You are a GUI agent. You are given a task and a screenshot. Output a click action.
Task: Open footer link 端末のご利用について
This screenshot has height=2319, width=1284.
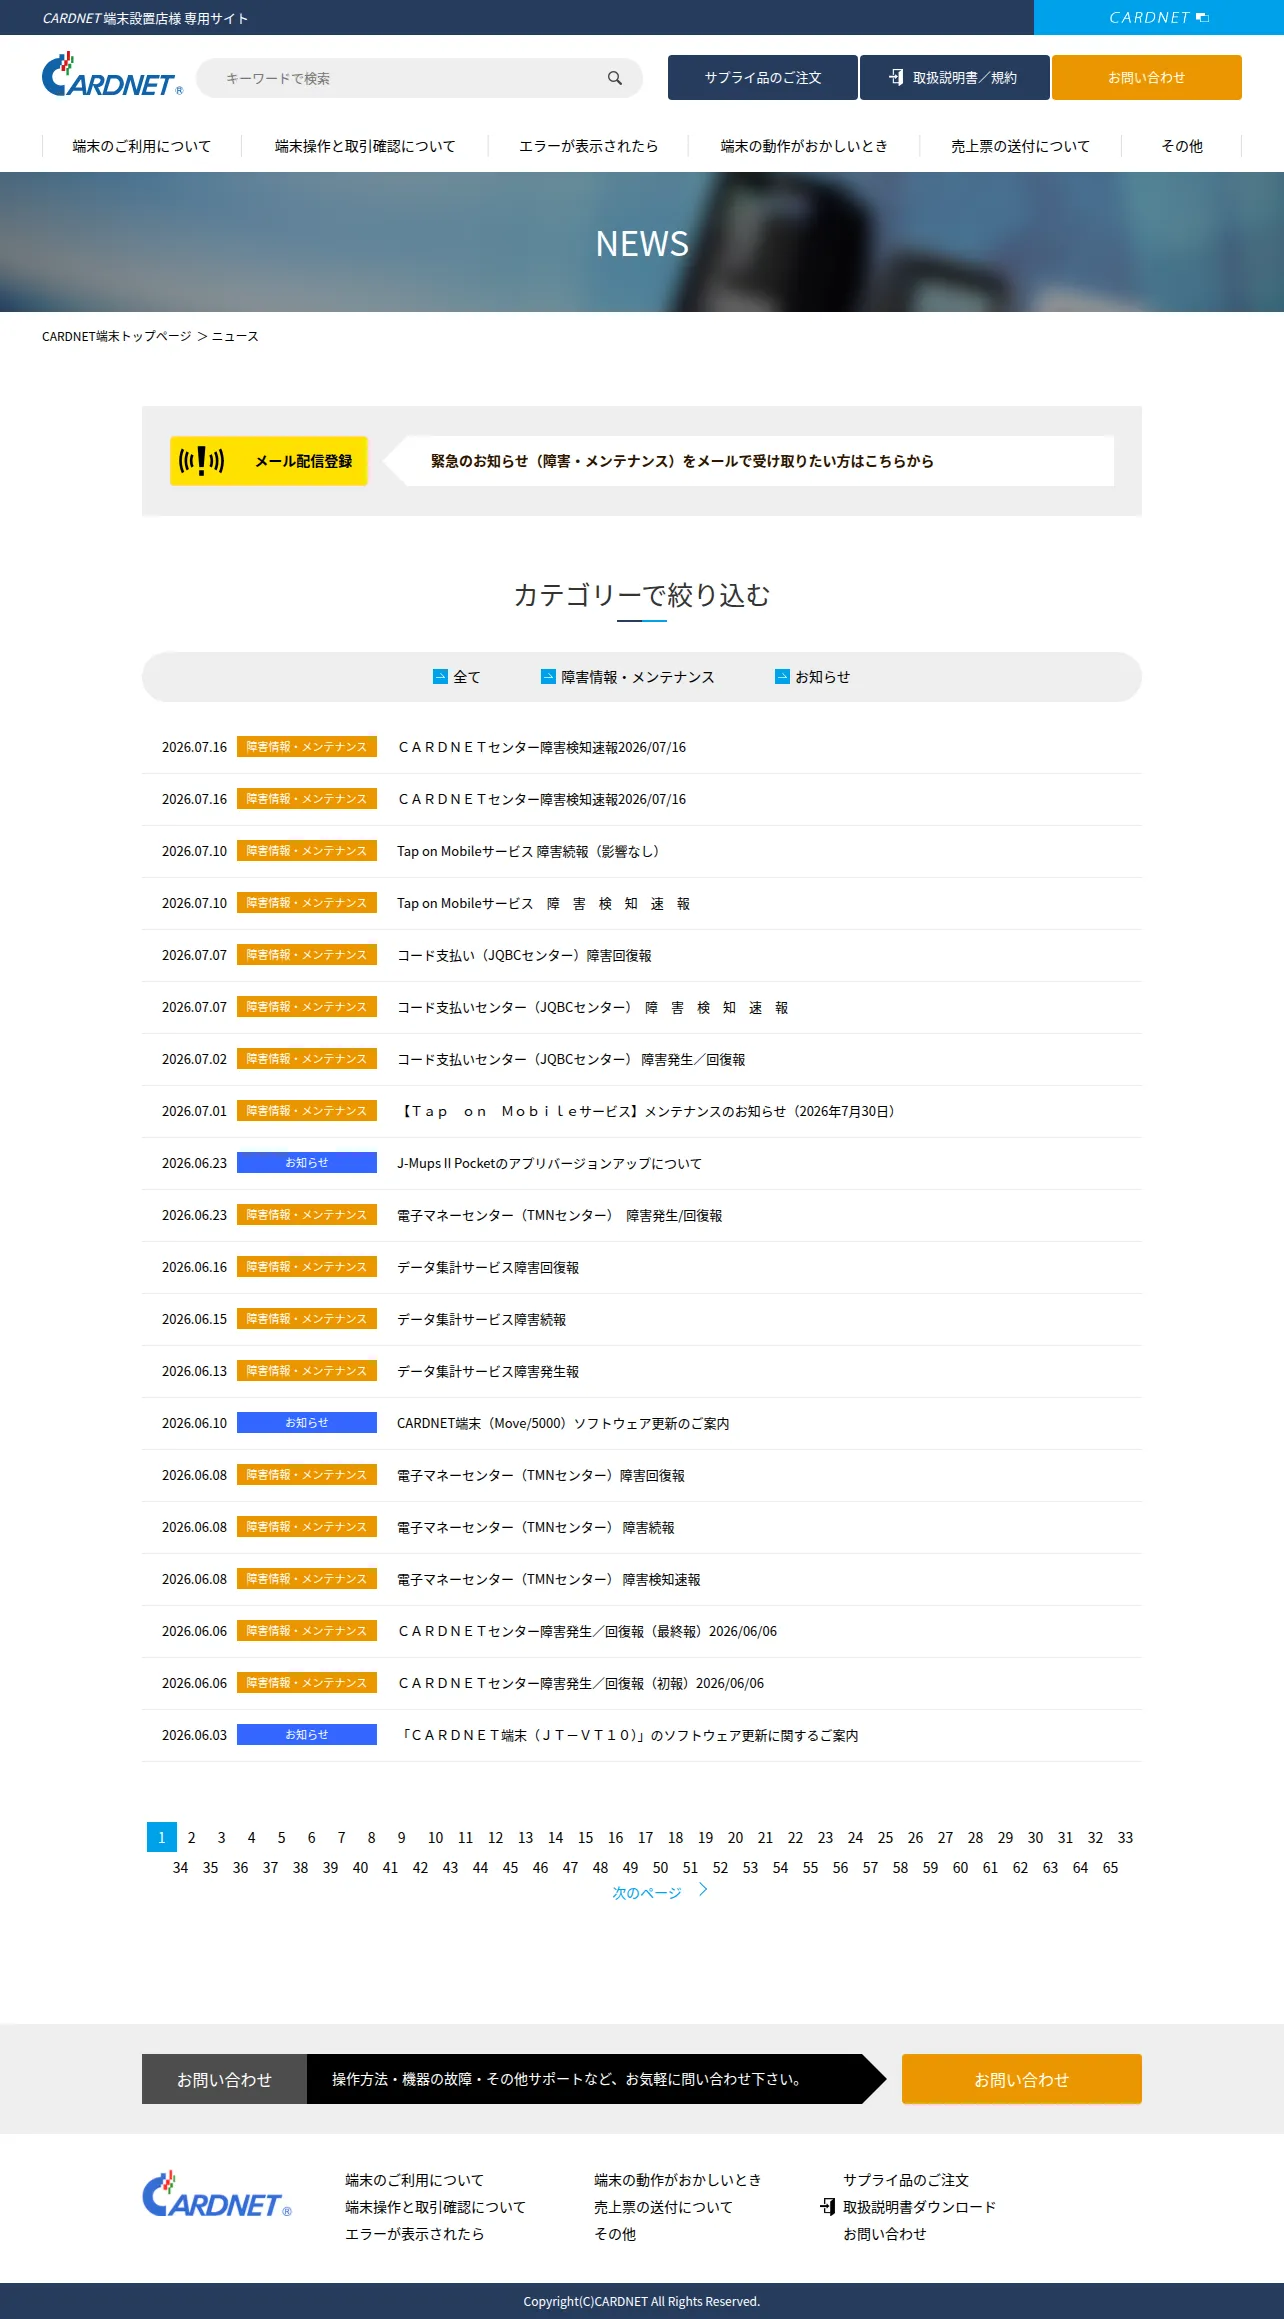click(x=415, y=2180)
